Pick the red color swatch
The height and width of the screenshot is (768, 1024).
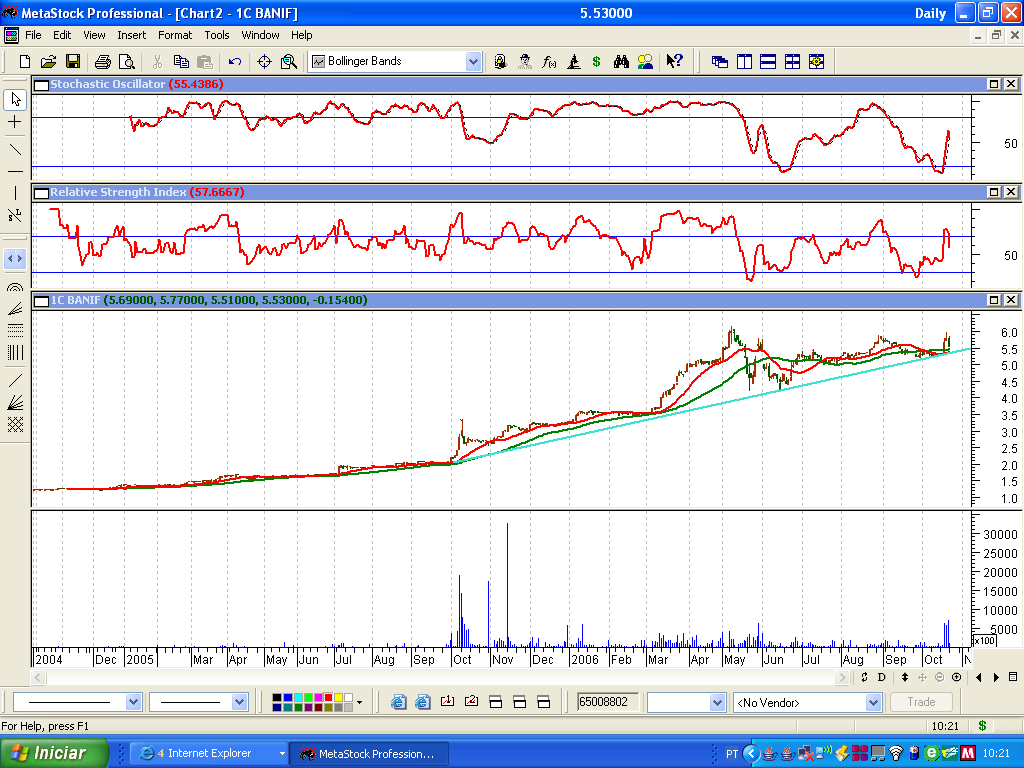pos(328,697)
